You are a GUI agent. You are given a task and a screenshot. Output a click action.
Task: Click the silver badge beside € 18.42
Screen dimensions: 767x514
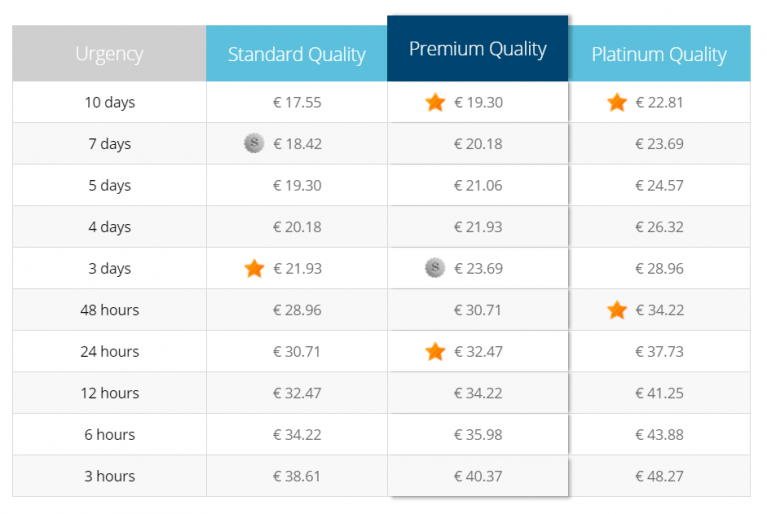(x=254, y=143)
